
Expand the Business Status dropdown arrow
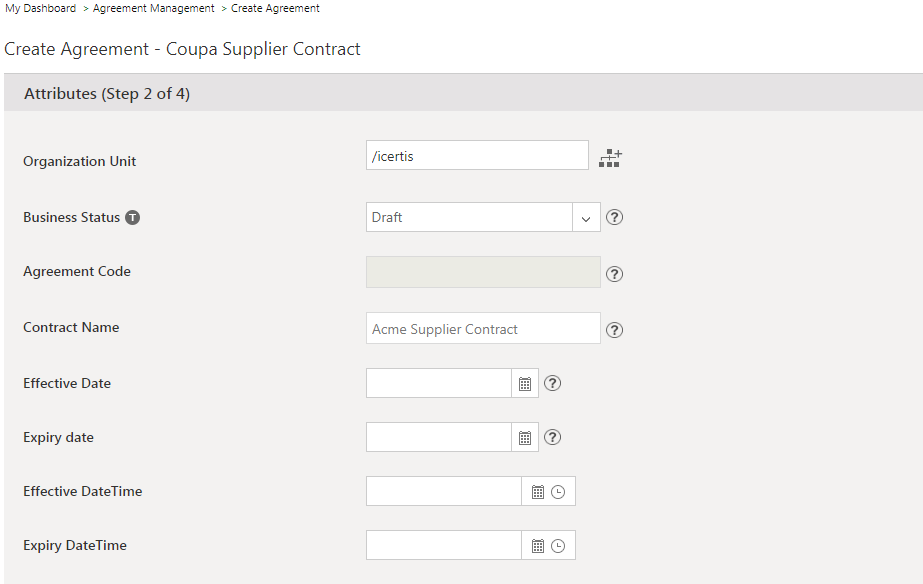pyautogui.click(x=586, y=218)
